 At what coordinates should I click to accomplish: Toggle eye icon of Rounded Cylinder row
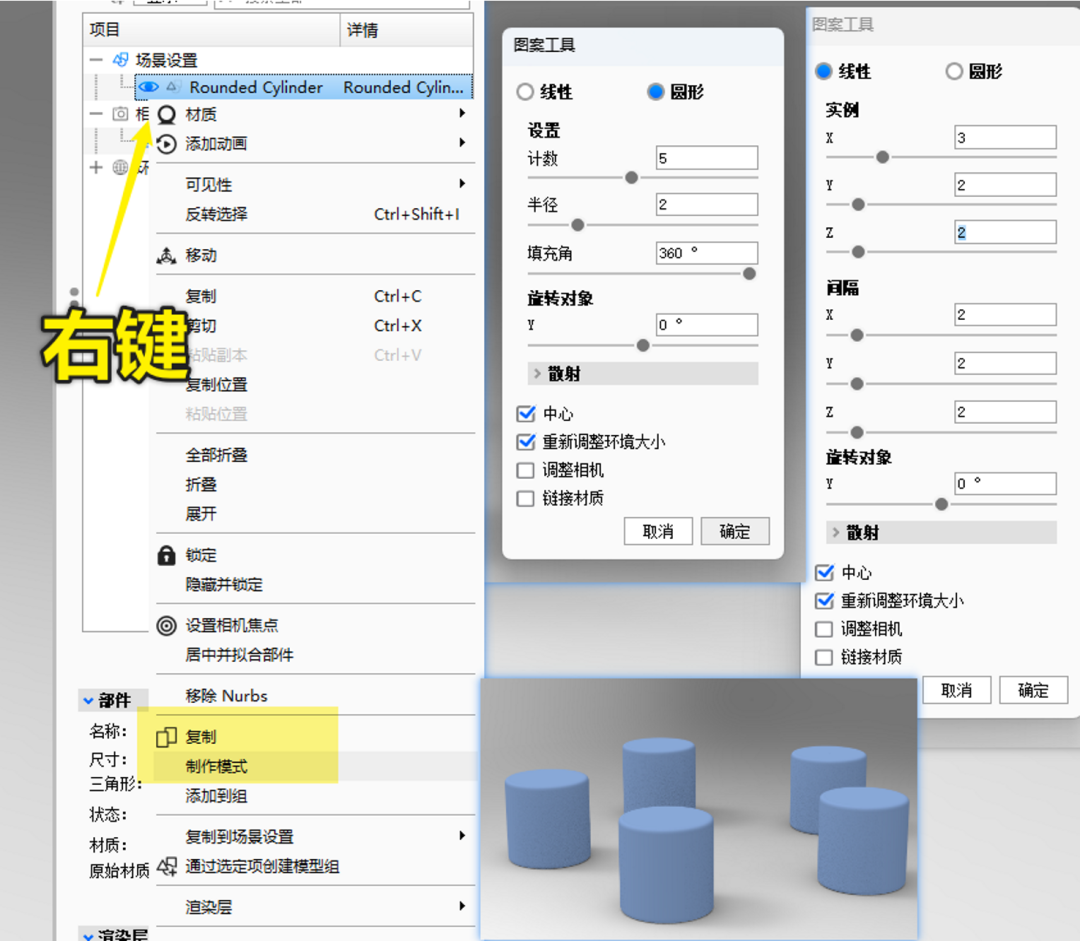click(x=149, y=87)
